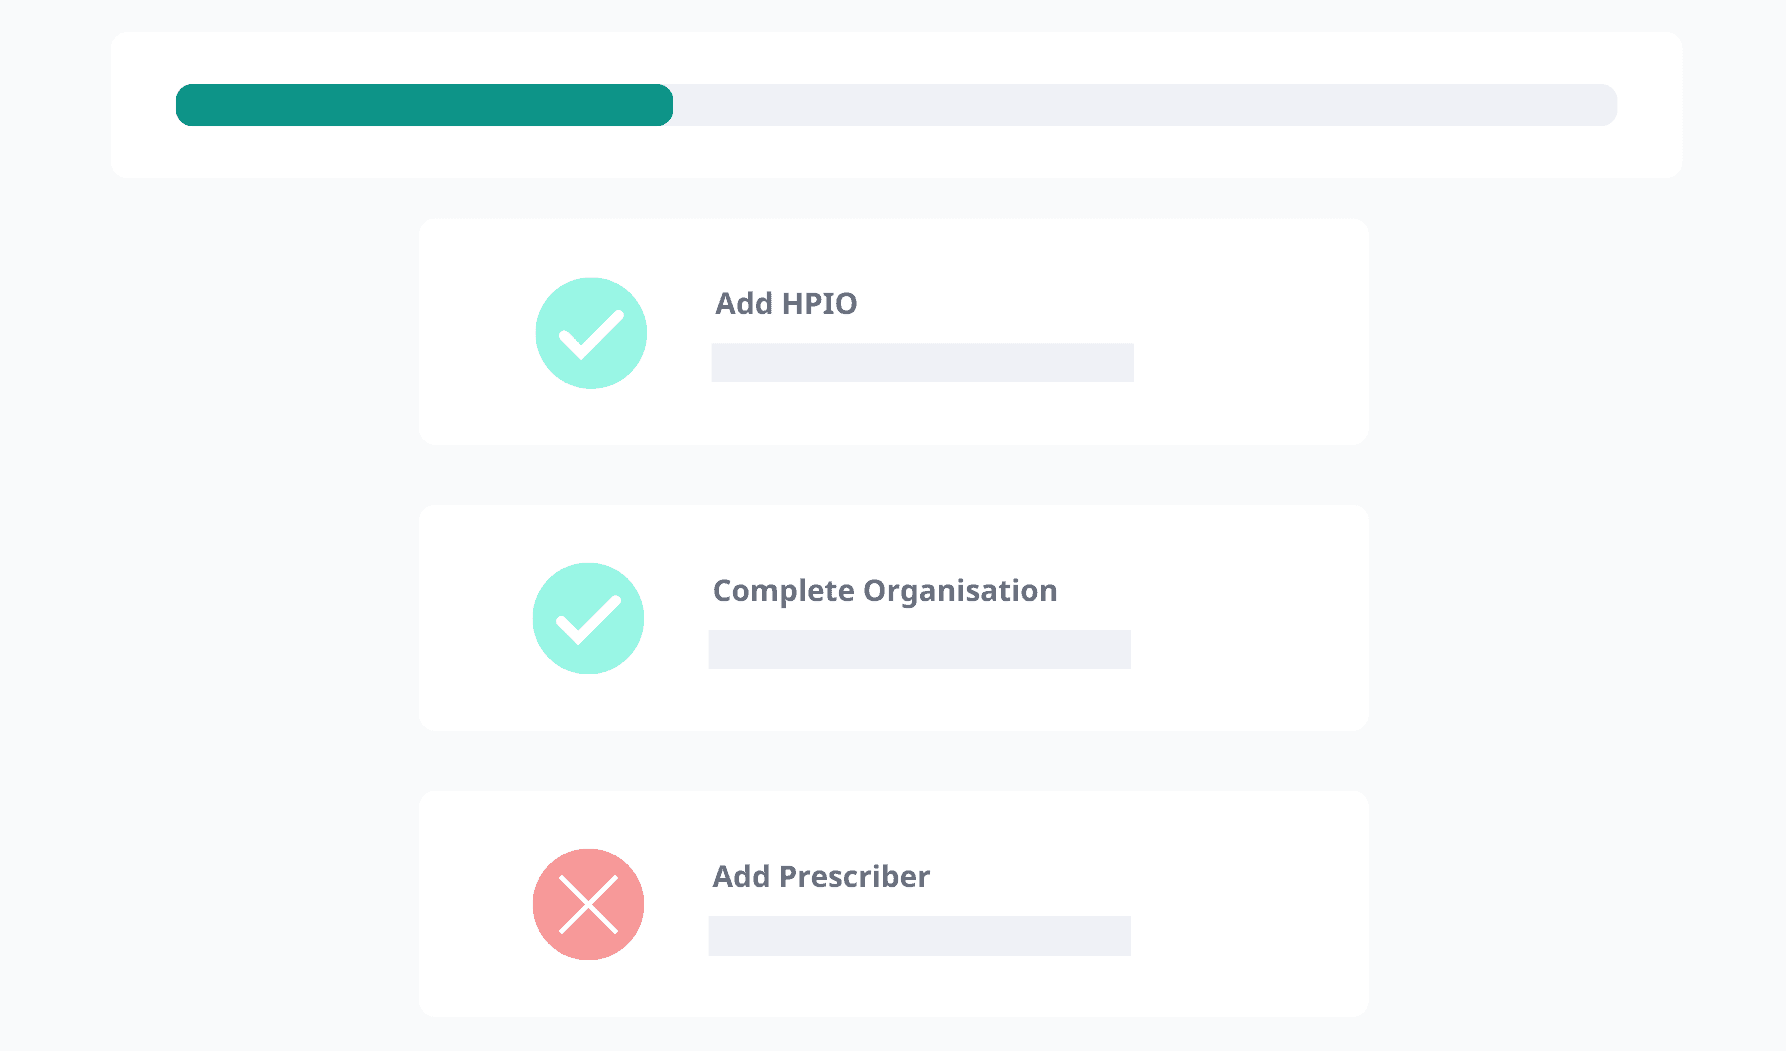The height and width of the screenshot is (1051, 1788).
Task: Click the white cross inside the Prescriber circle
Action: pos(588,904)
